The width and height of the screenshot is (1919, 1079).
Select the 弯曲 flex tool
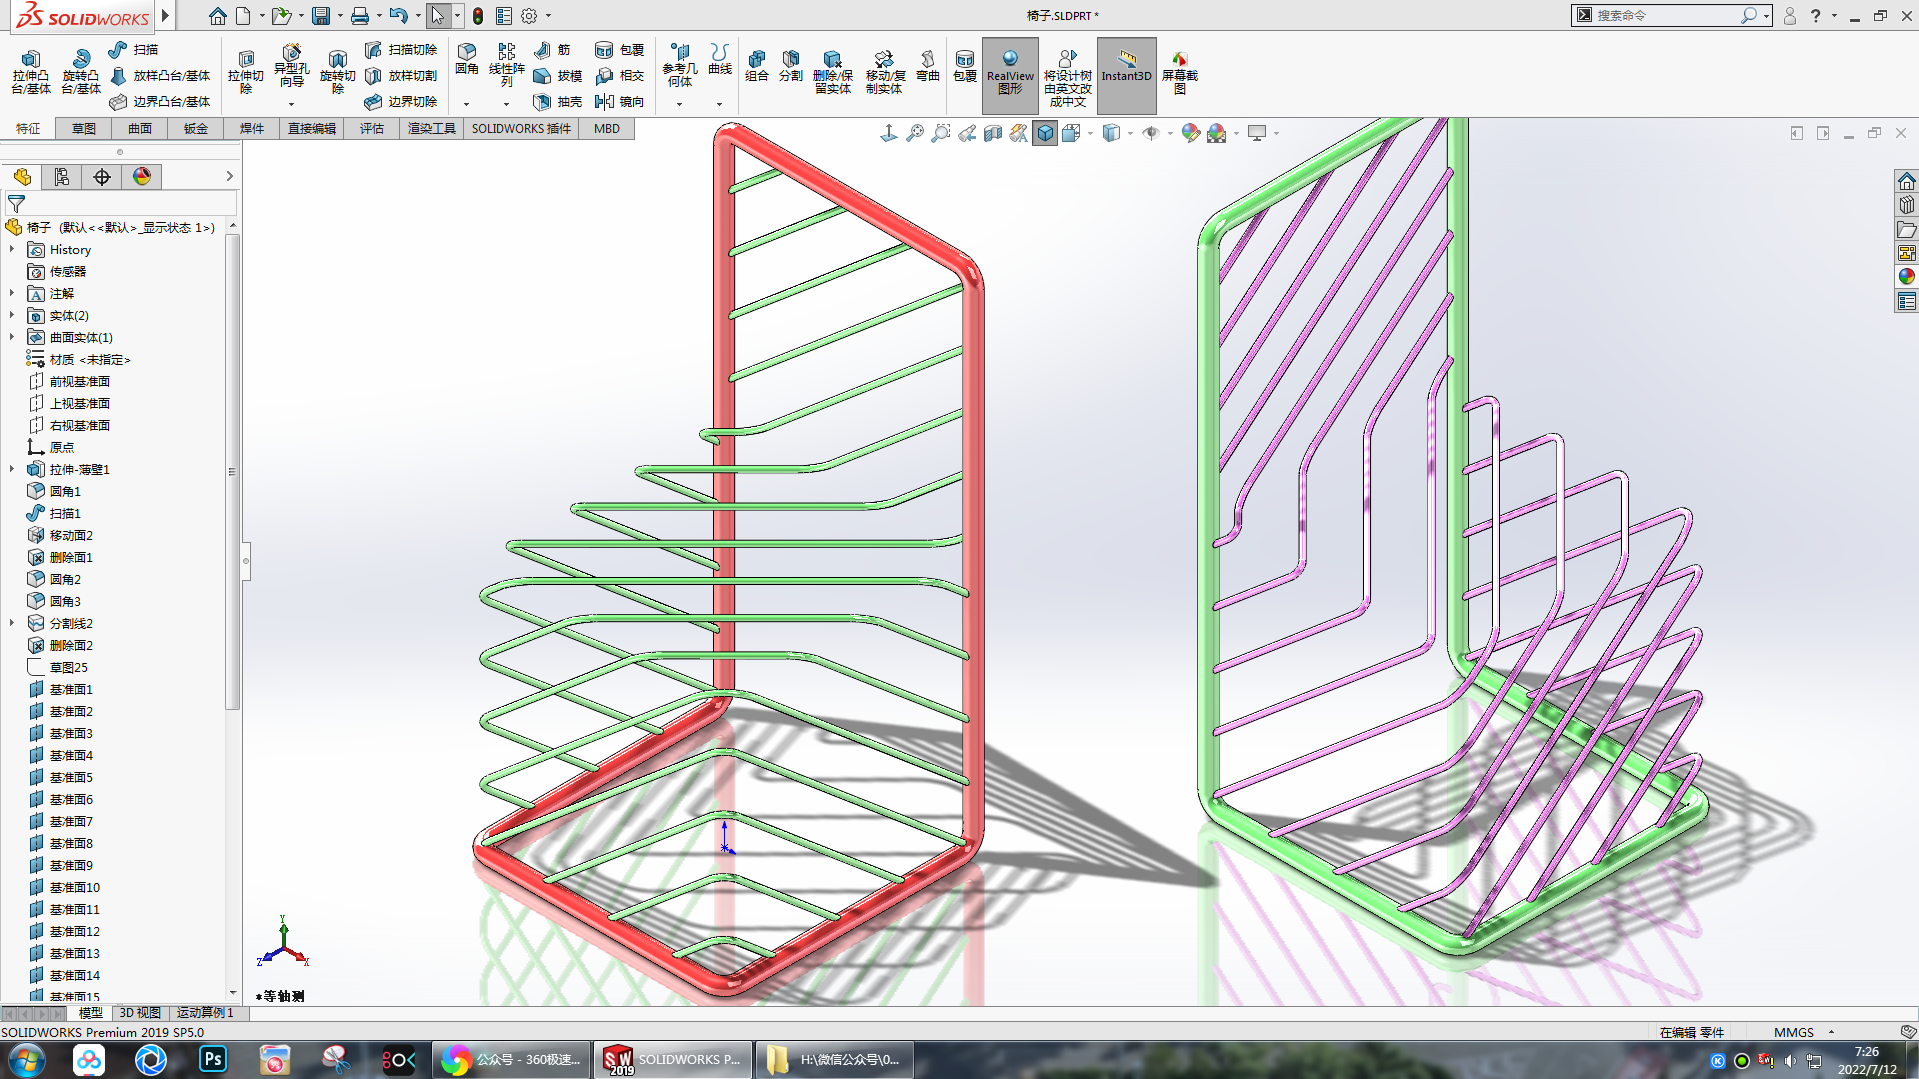[x=927, y=66]
